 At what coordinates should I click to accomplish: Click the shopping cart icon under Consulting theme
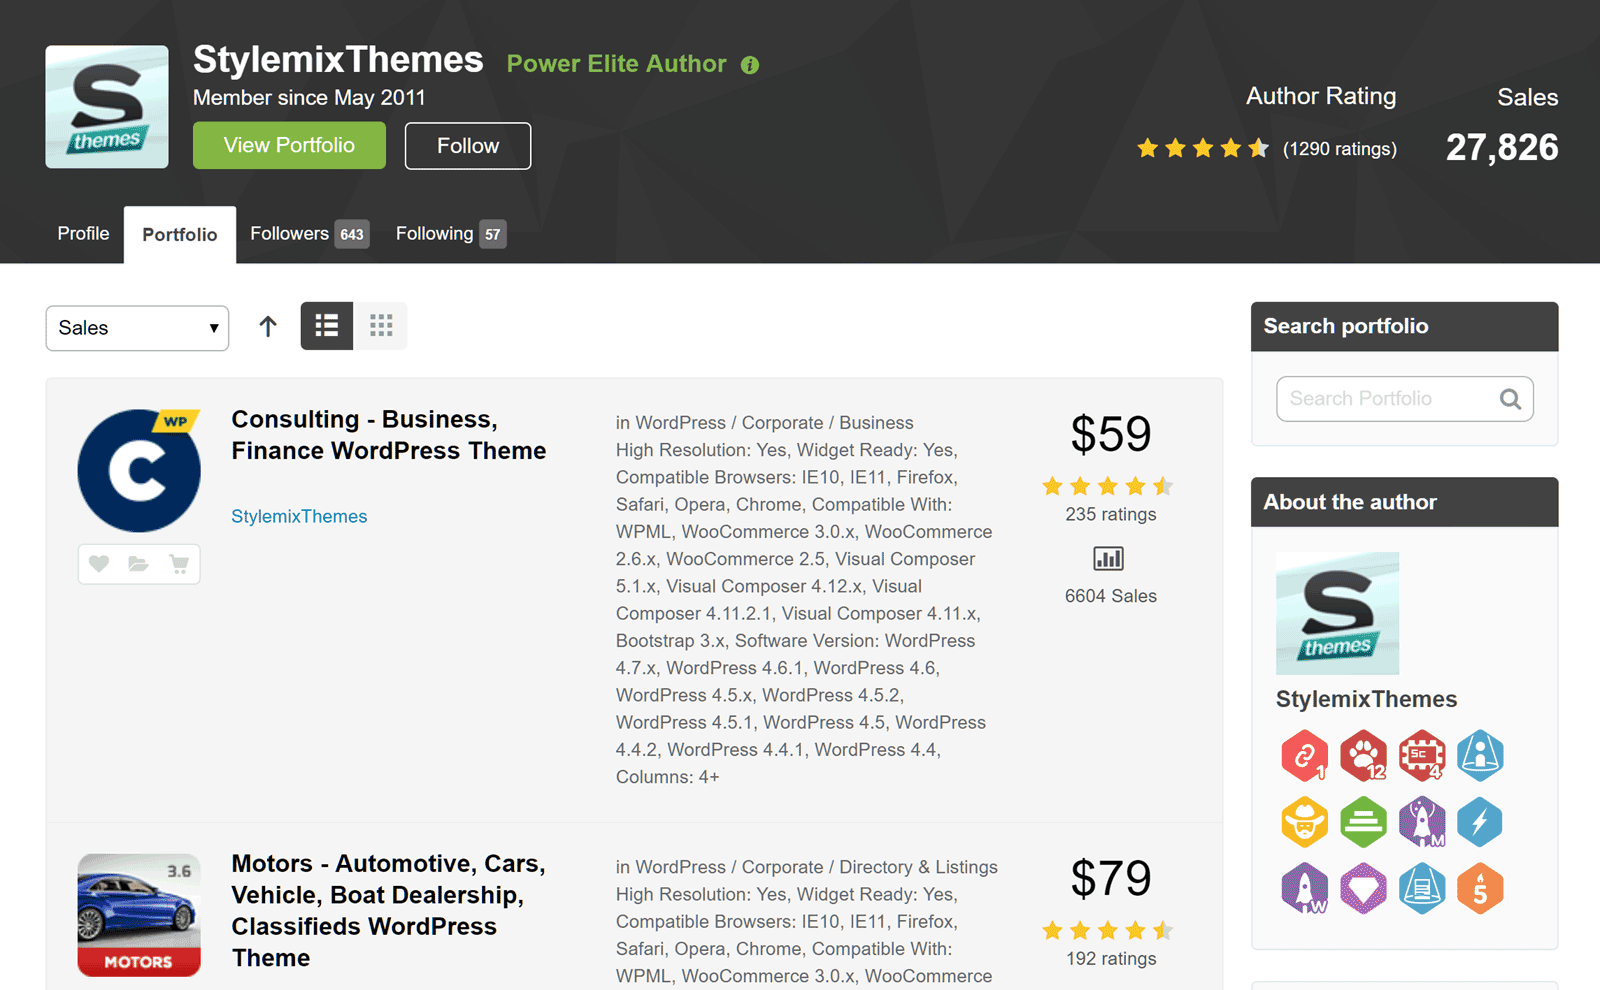pos(179,564)
